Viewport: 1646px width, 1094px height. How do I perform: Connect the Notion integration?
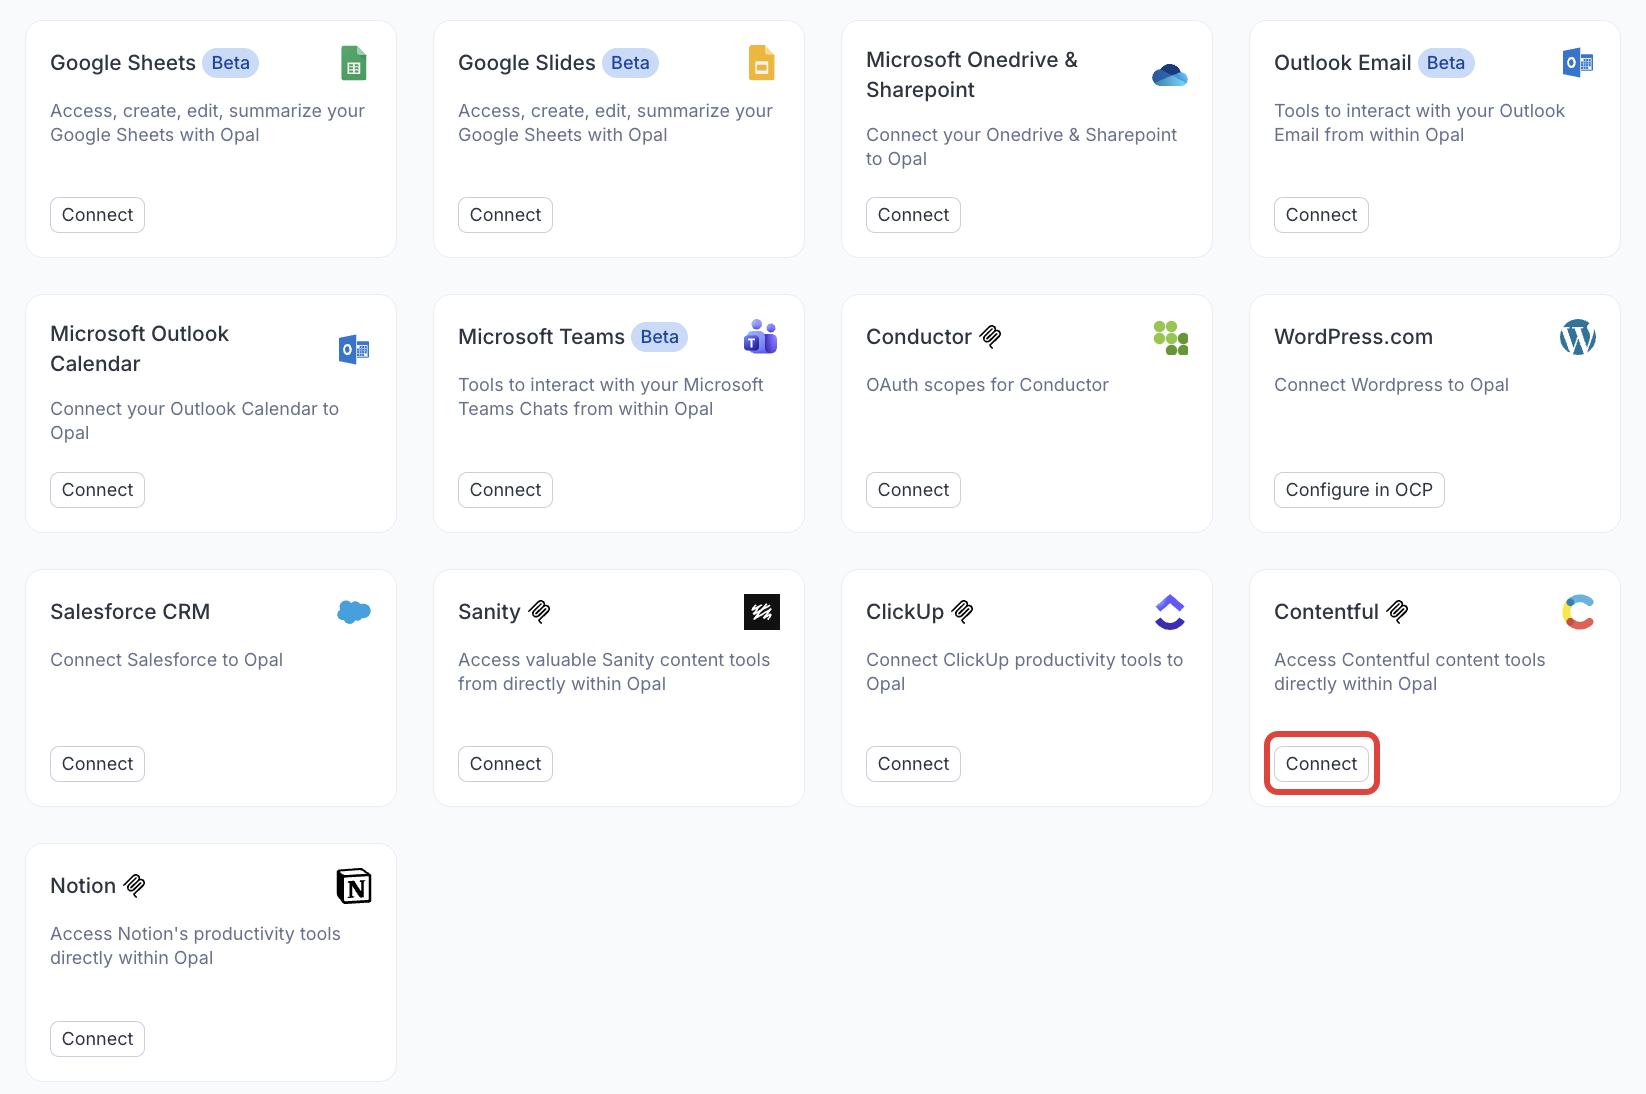click(x=98, y=1039)
